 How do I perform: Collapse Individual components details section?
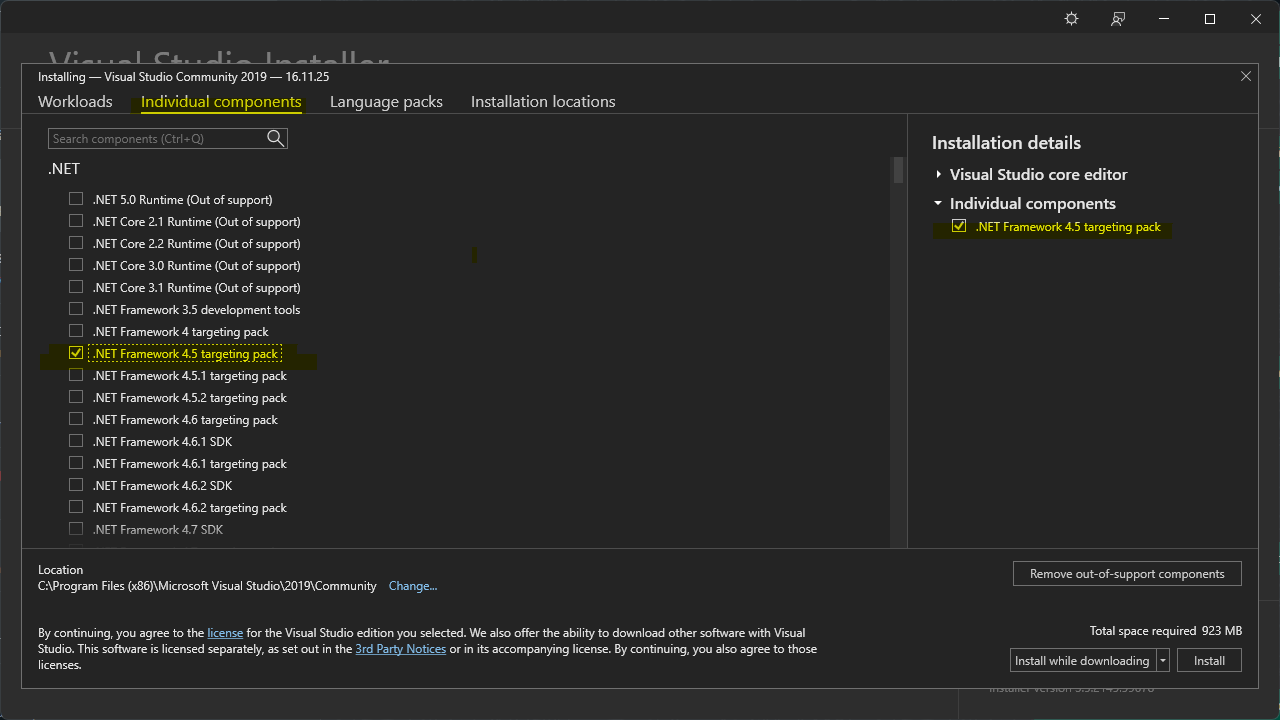[x=939, y=204]
